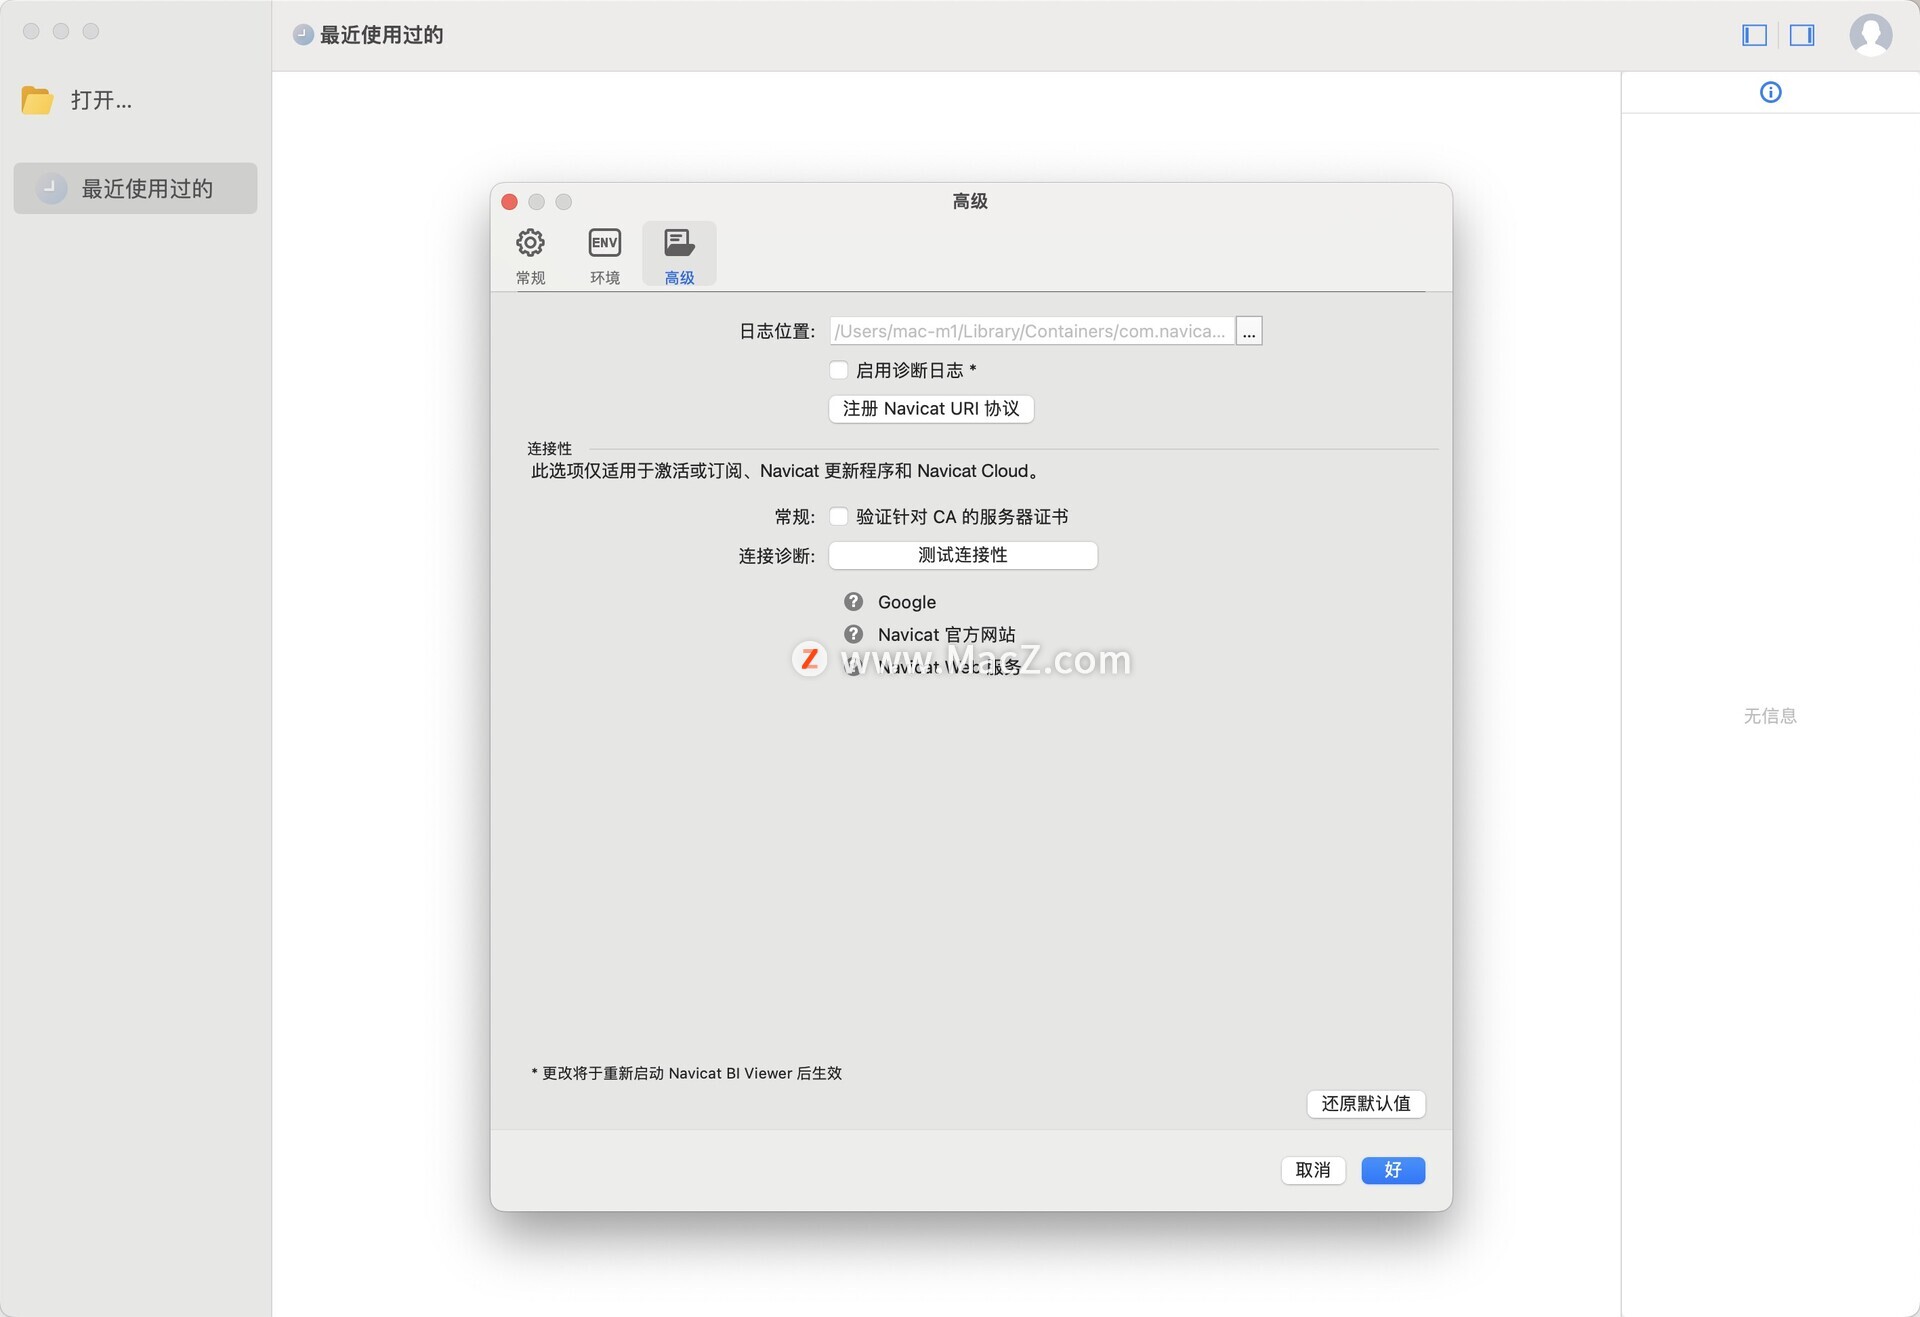1920x1317 pixels.
Task: Open a file via 打开... folder icon
Action: 37,100
